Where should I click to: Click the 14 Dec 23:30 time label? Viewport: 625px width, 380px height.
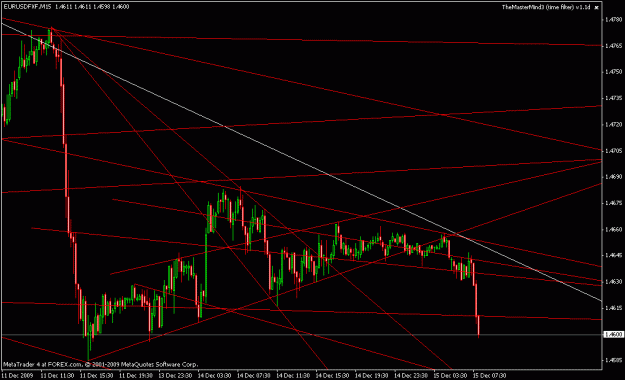pyautogui.click(x=411, y=376)
